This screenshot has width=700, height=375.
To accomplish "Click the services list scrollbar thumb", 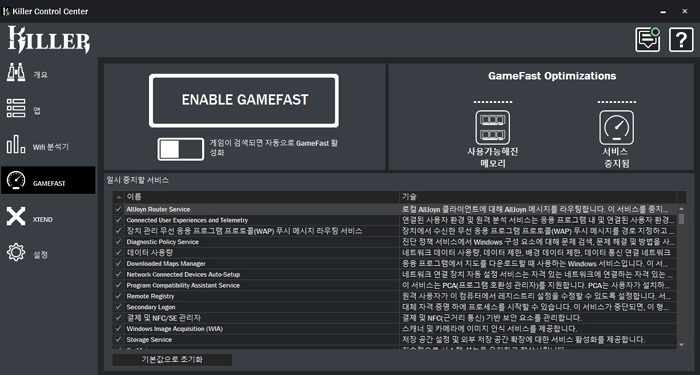I will click(x=681, y=219).
